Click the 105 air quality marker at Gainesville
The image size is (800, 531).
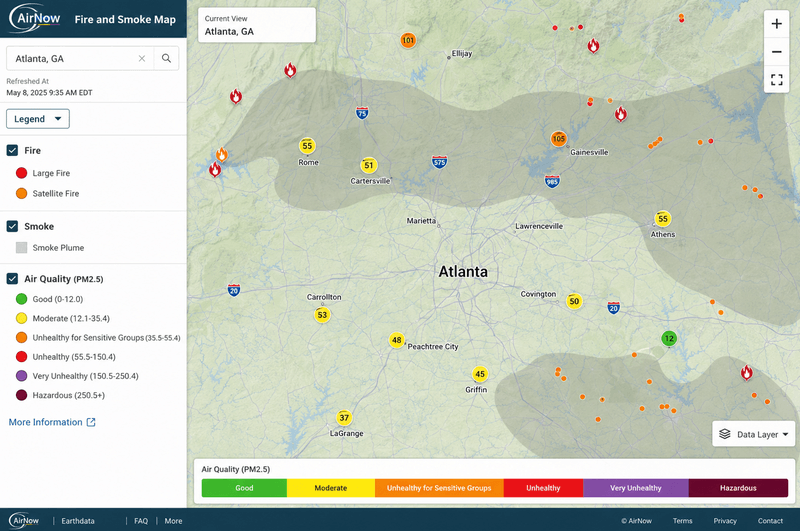[x=559, y=139]
